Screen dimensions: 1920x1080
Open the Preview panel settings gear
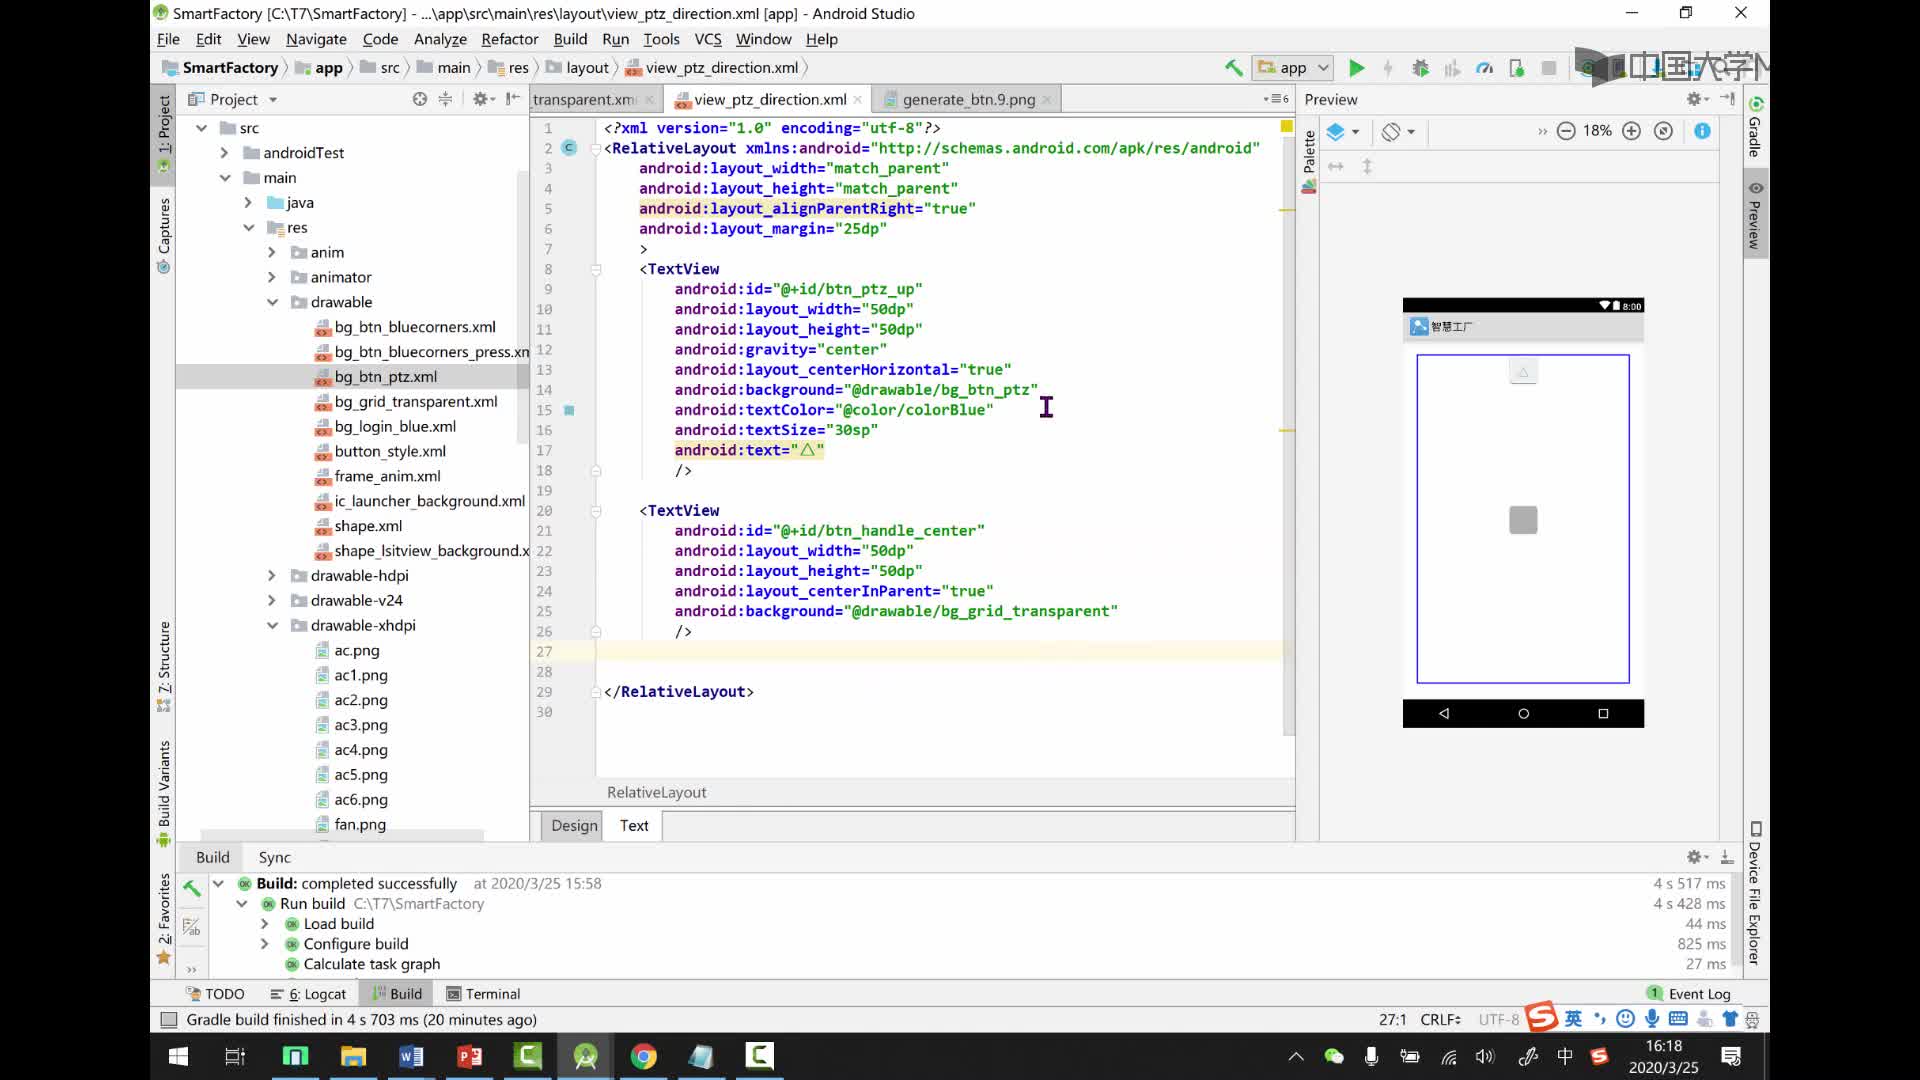(1697, 99)
